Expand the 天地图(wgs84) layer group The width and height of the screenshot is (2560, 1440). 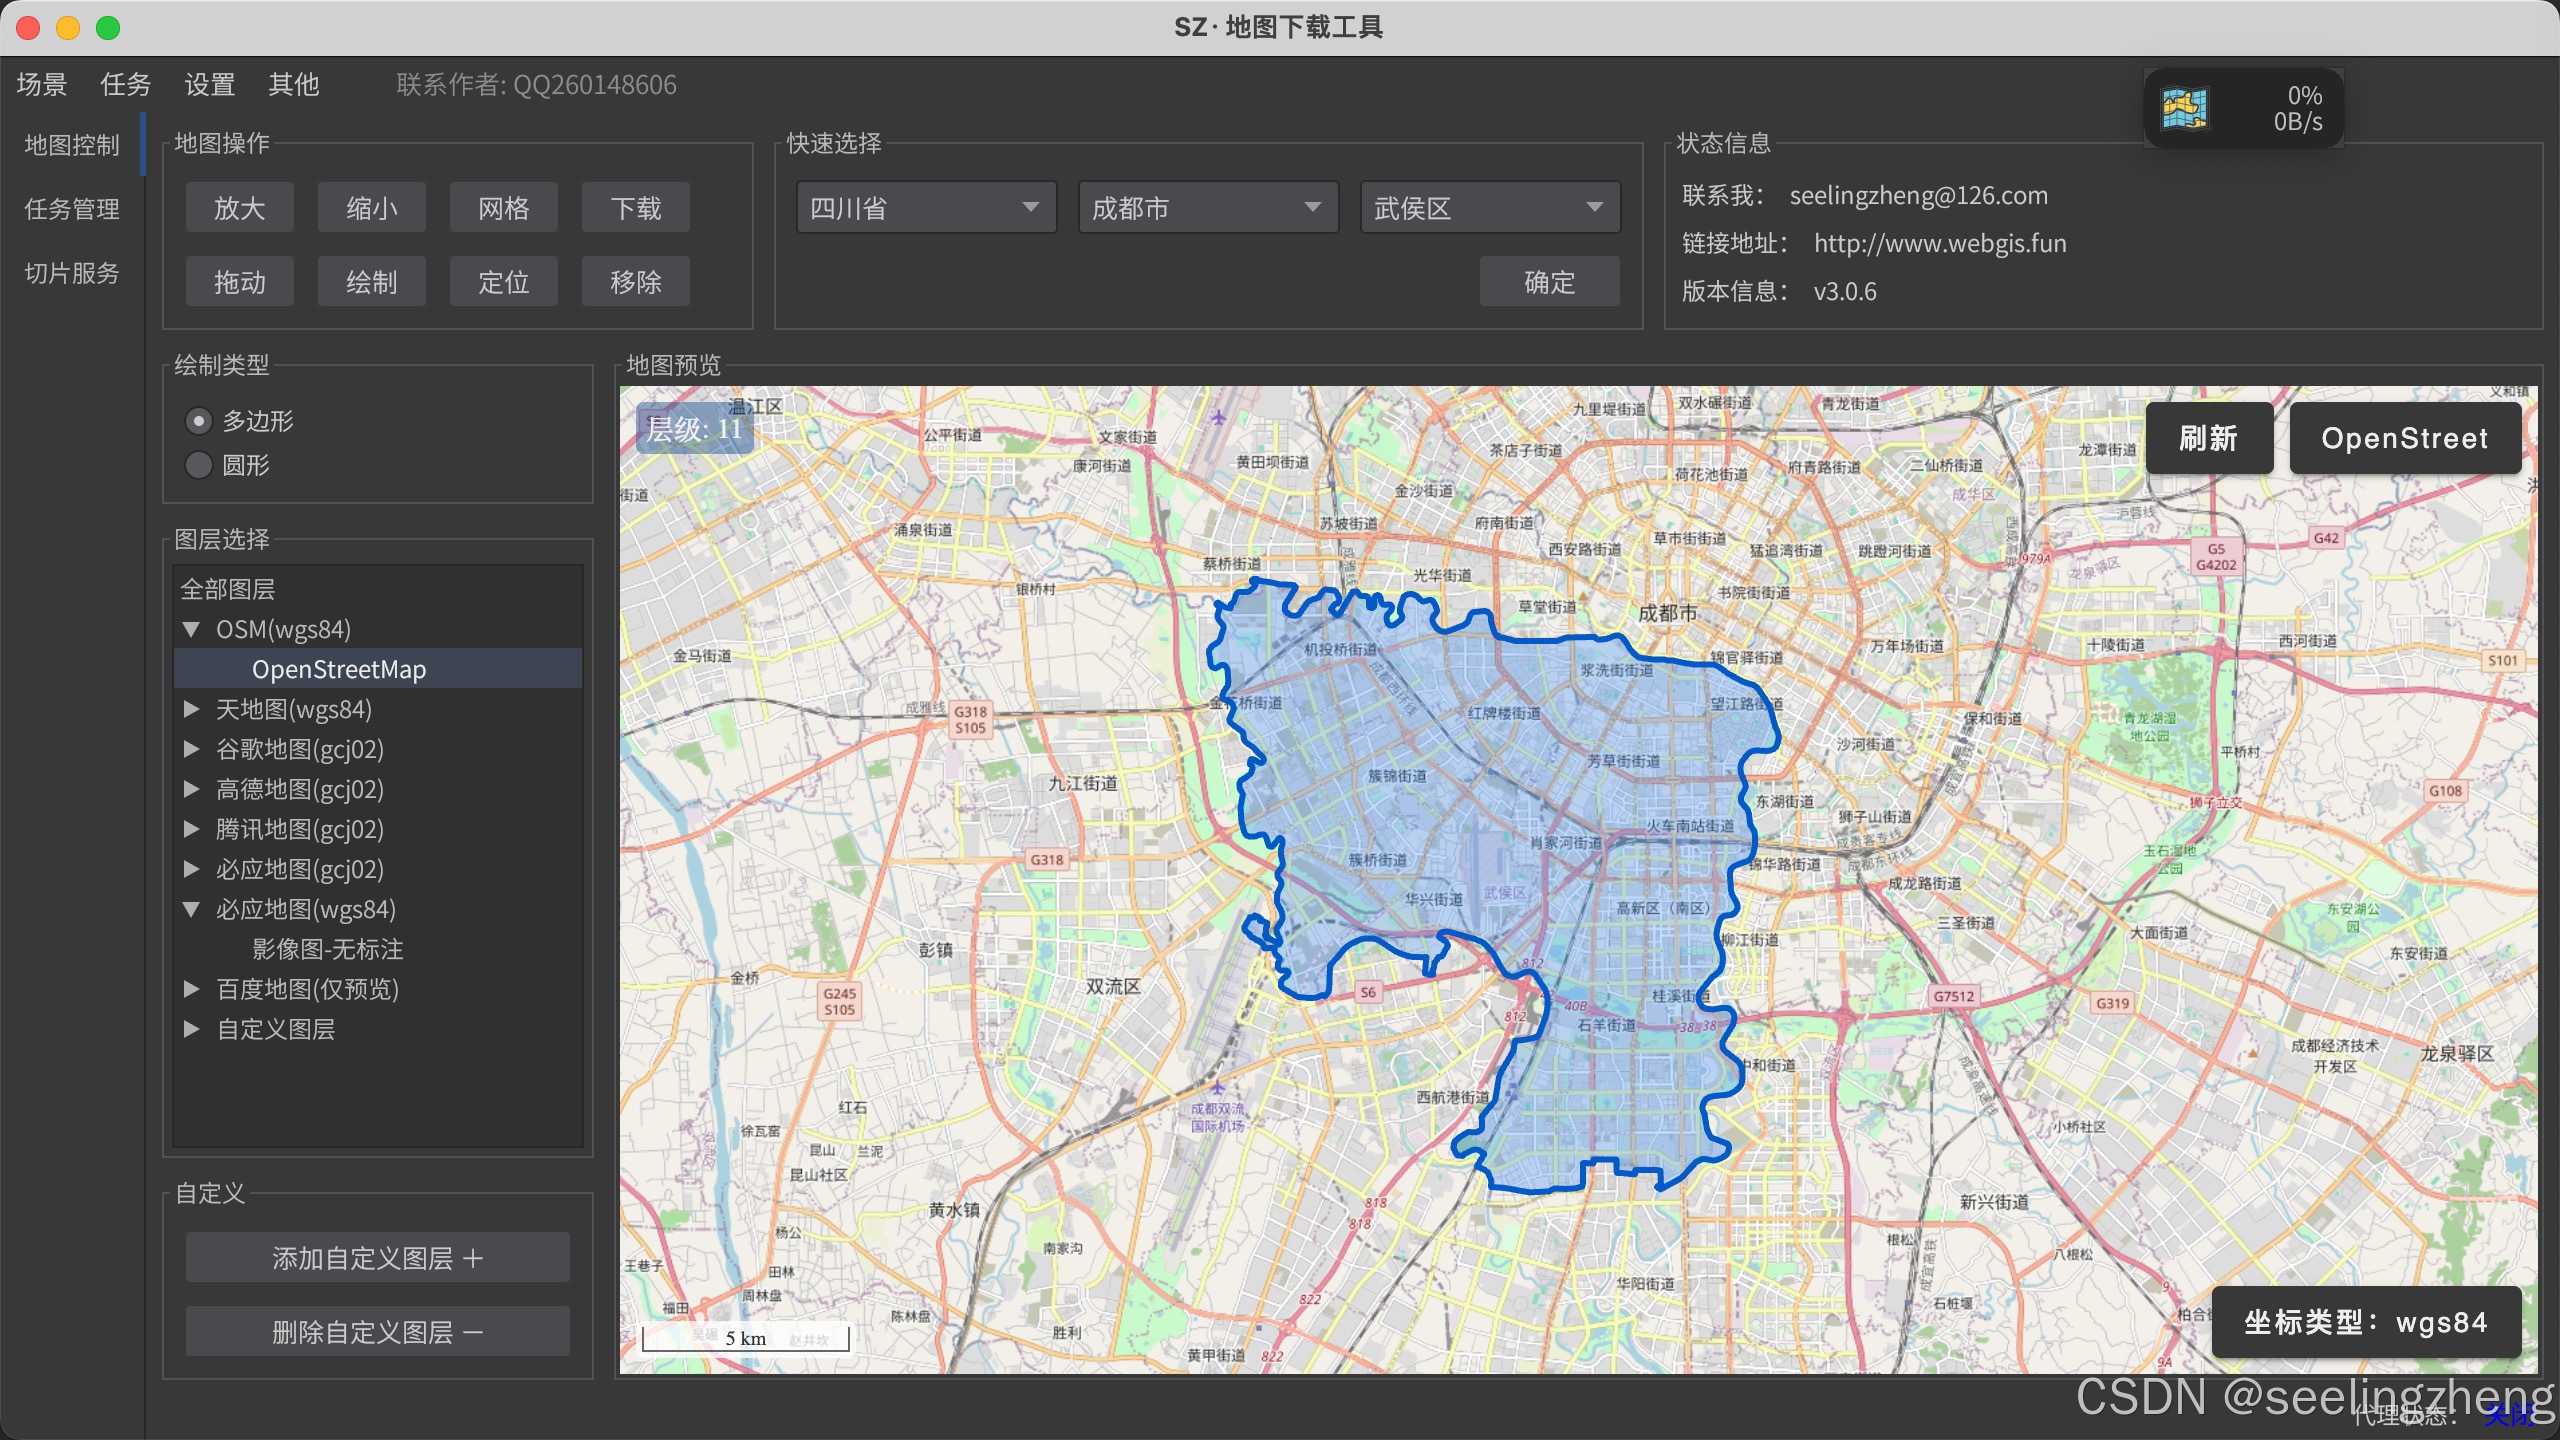(192, 709)
